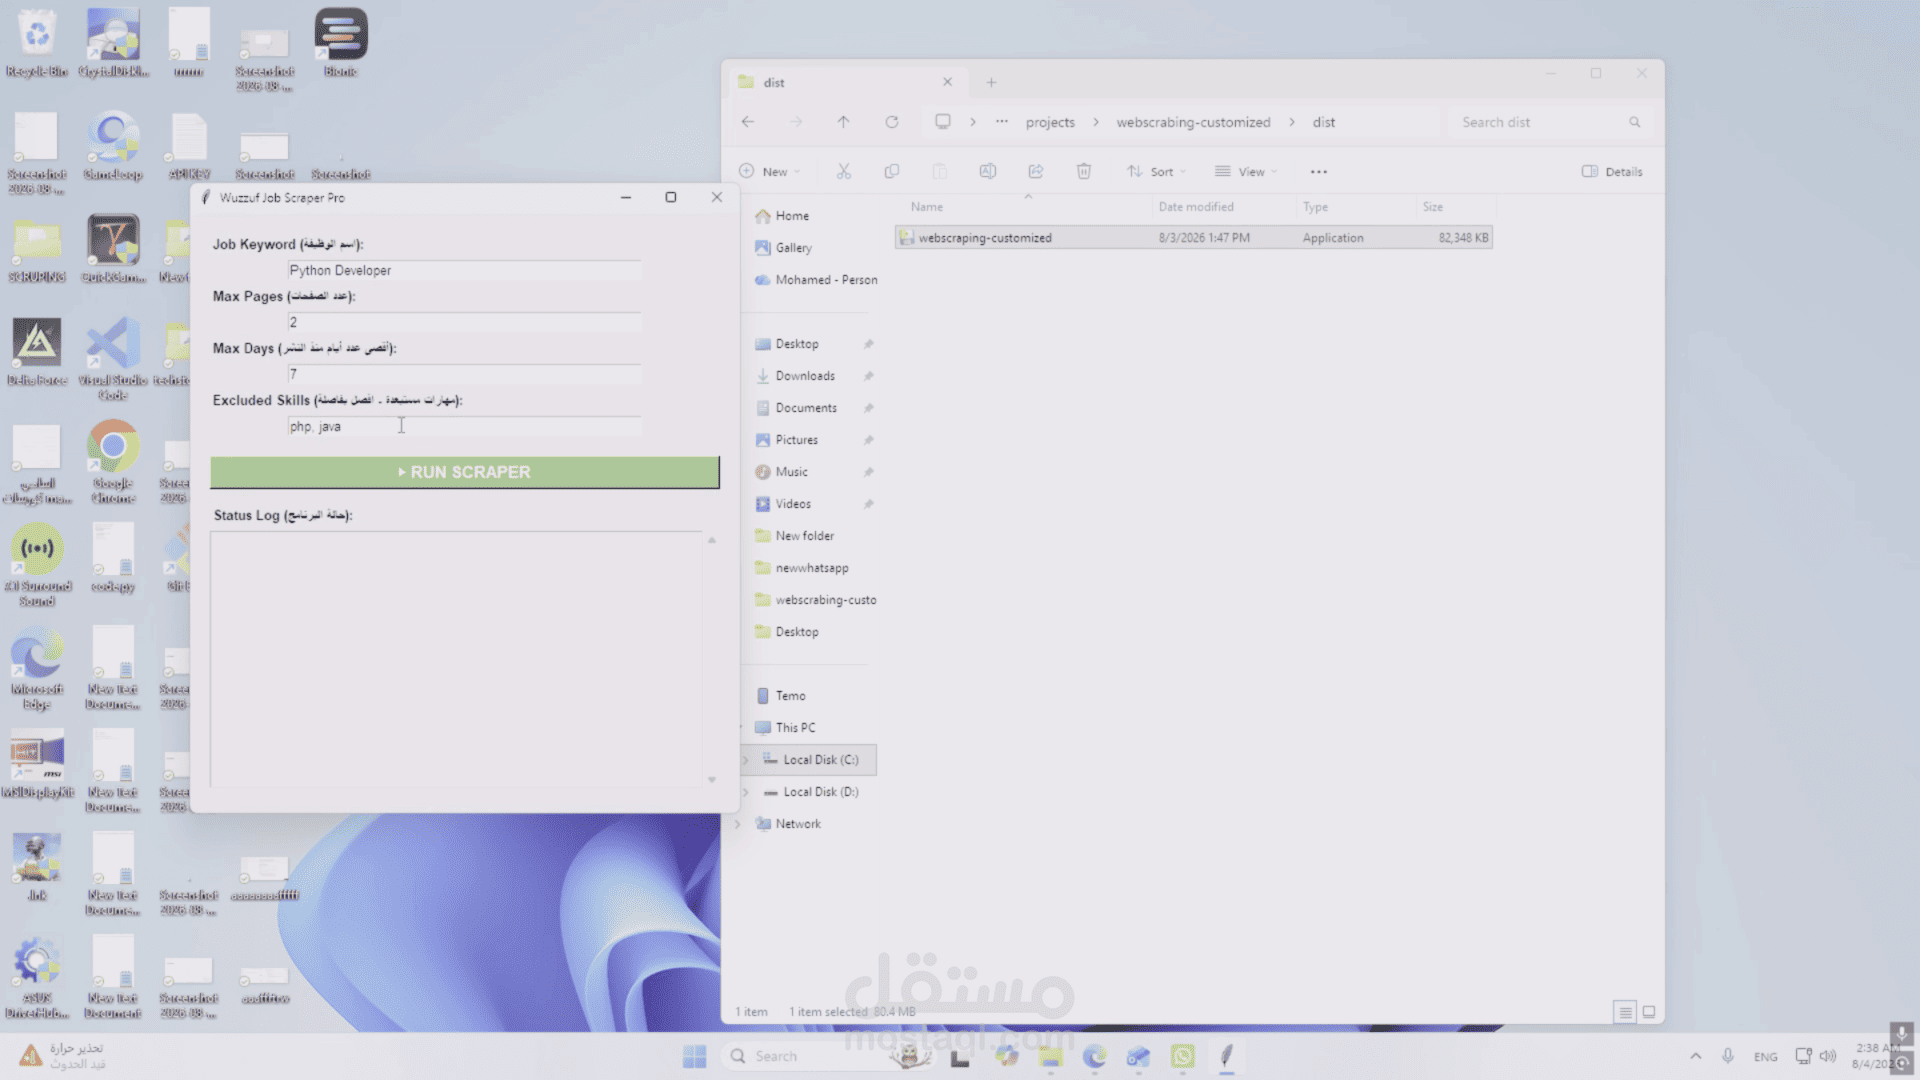Open WhatsApp from the taskbar
The width and height of the screenshot is (1920, 1080).
click(1183, 1056)
